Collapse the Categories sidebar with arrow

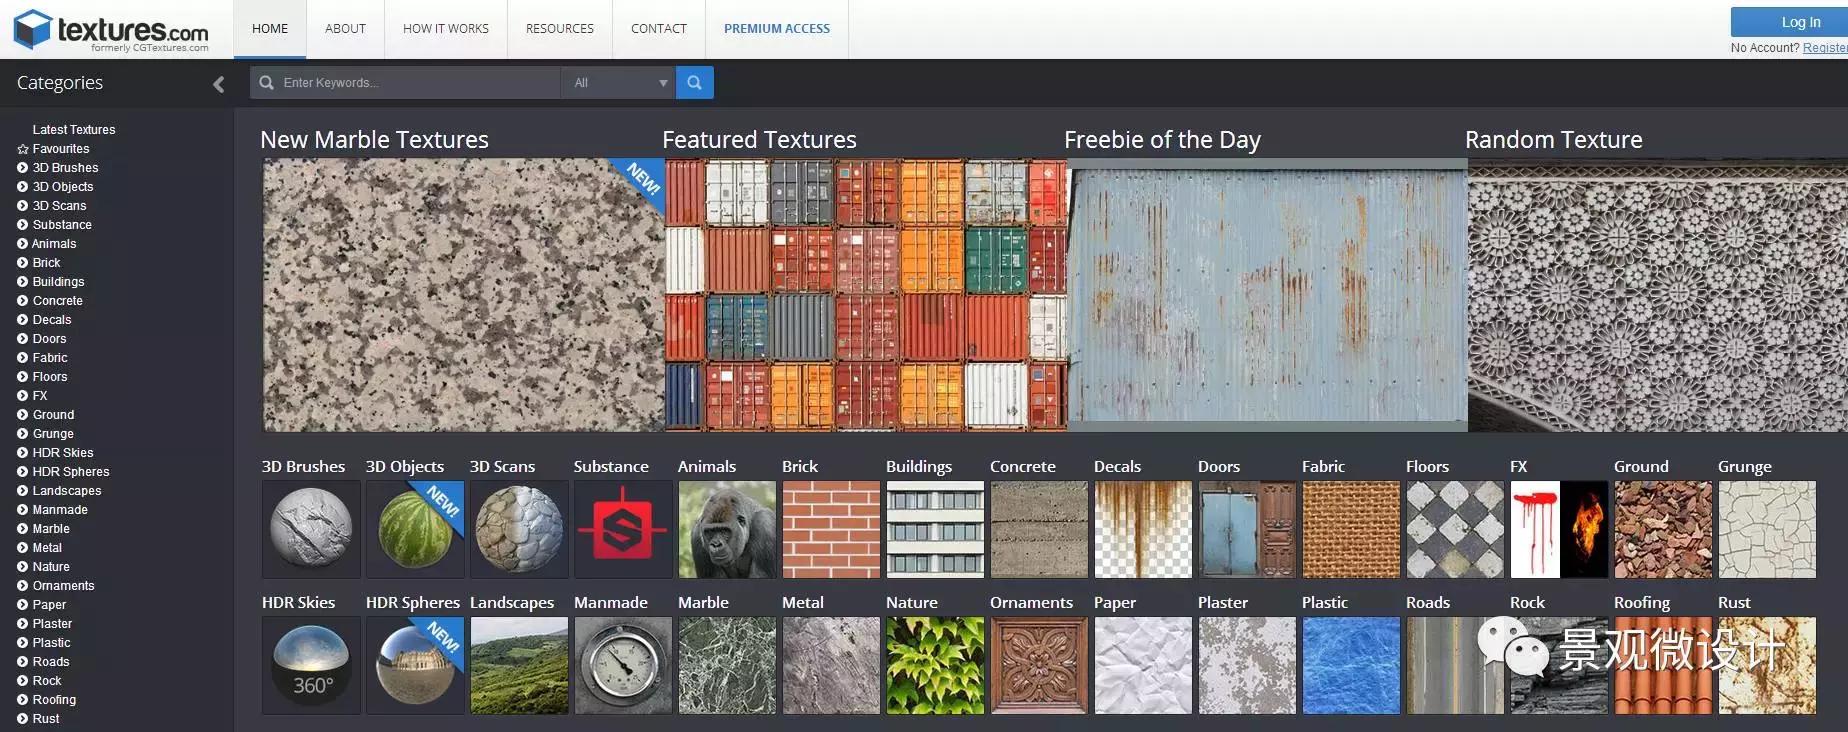(218, 85)
